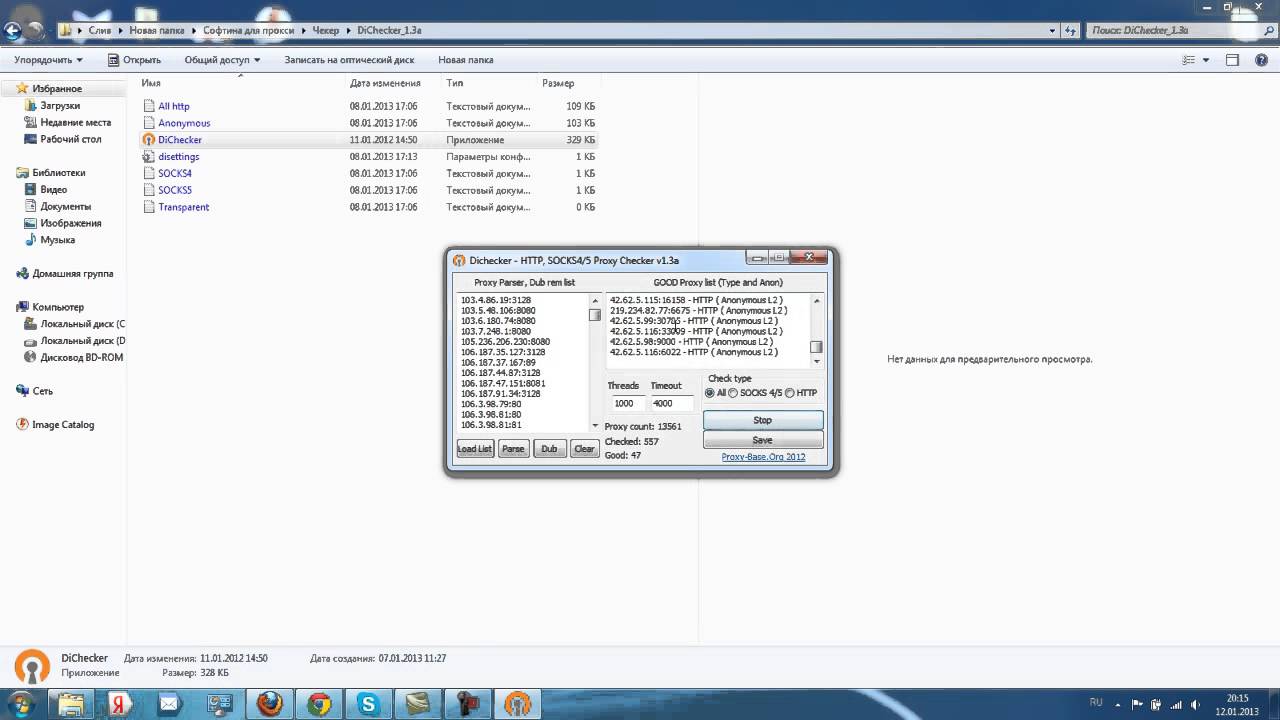
Task: Open the DiChecker application file
Action: coord(179,140)
